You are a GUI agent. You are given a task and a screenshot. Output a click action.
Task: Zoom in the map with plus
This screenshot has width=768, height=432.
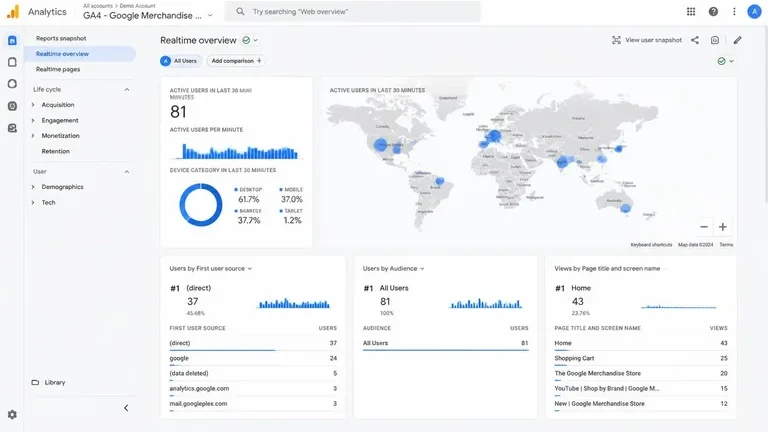click(x=722, y=227)
